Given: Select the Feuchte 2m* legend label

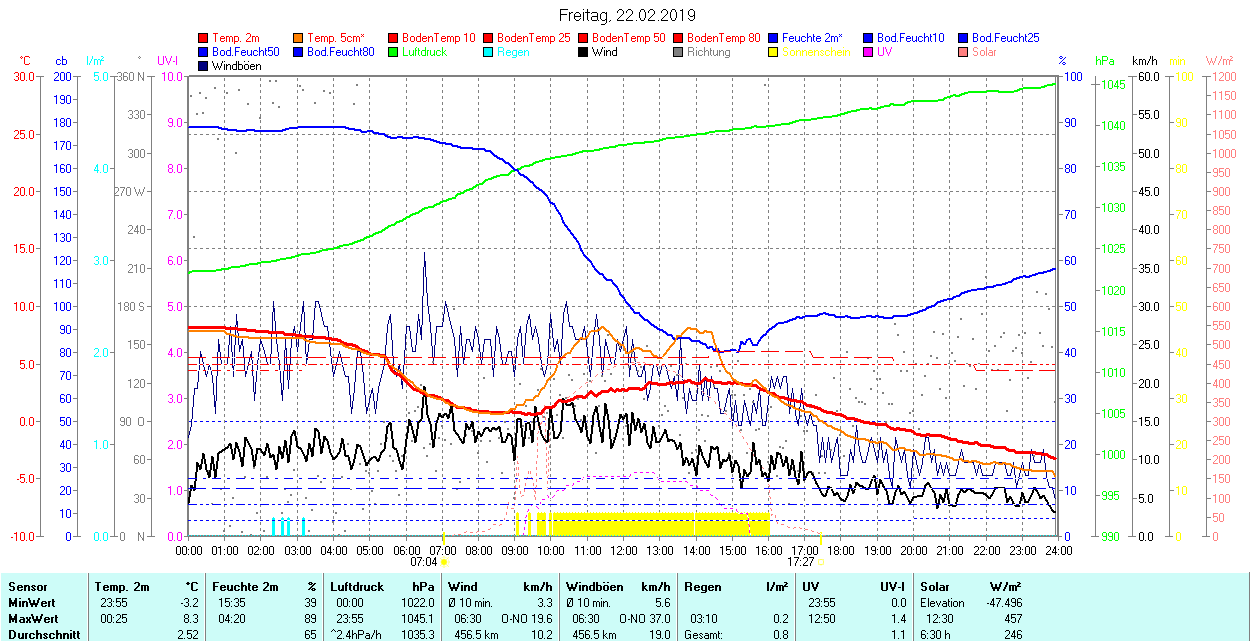Looking at the screenshot, I should click(x=813, y=38).
